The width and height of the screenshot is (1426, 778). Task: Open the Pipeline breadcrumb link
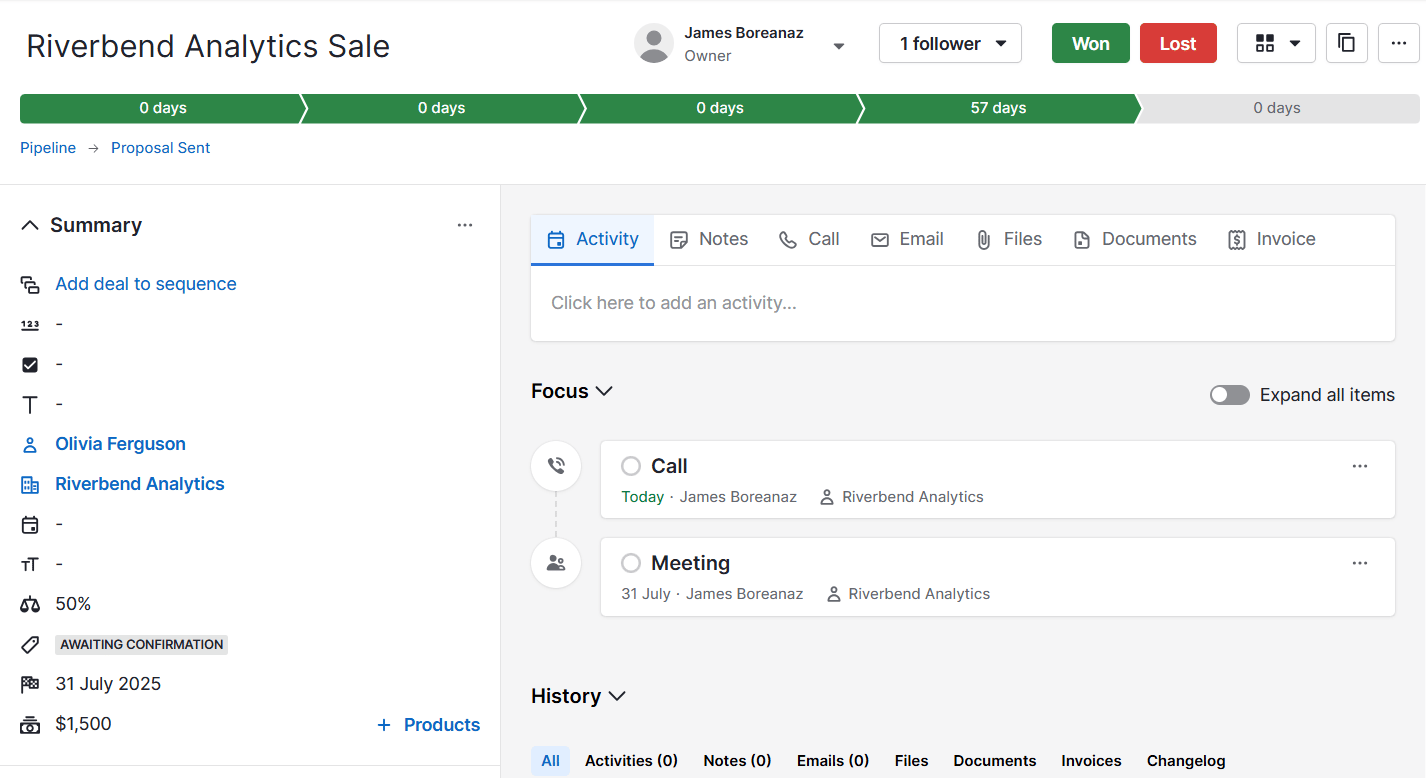48,148
